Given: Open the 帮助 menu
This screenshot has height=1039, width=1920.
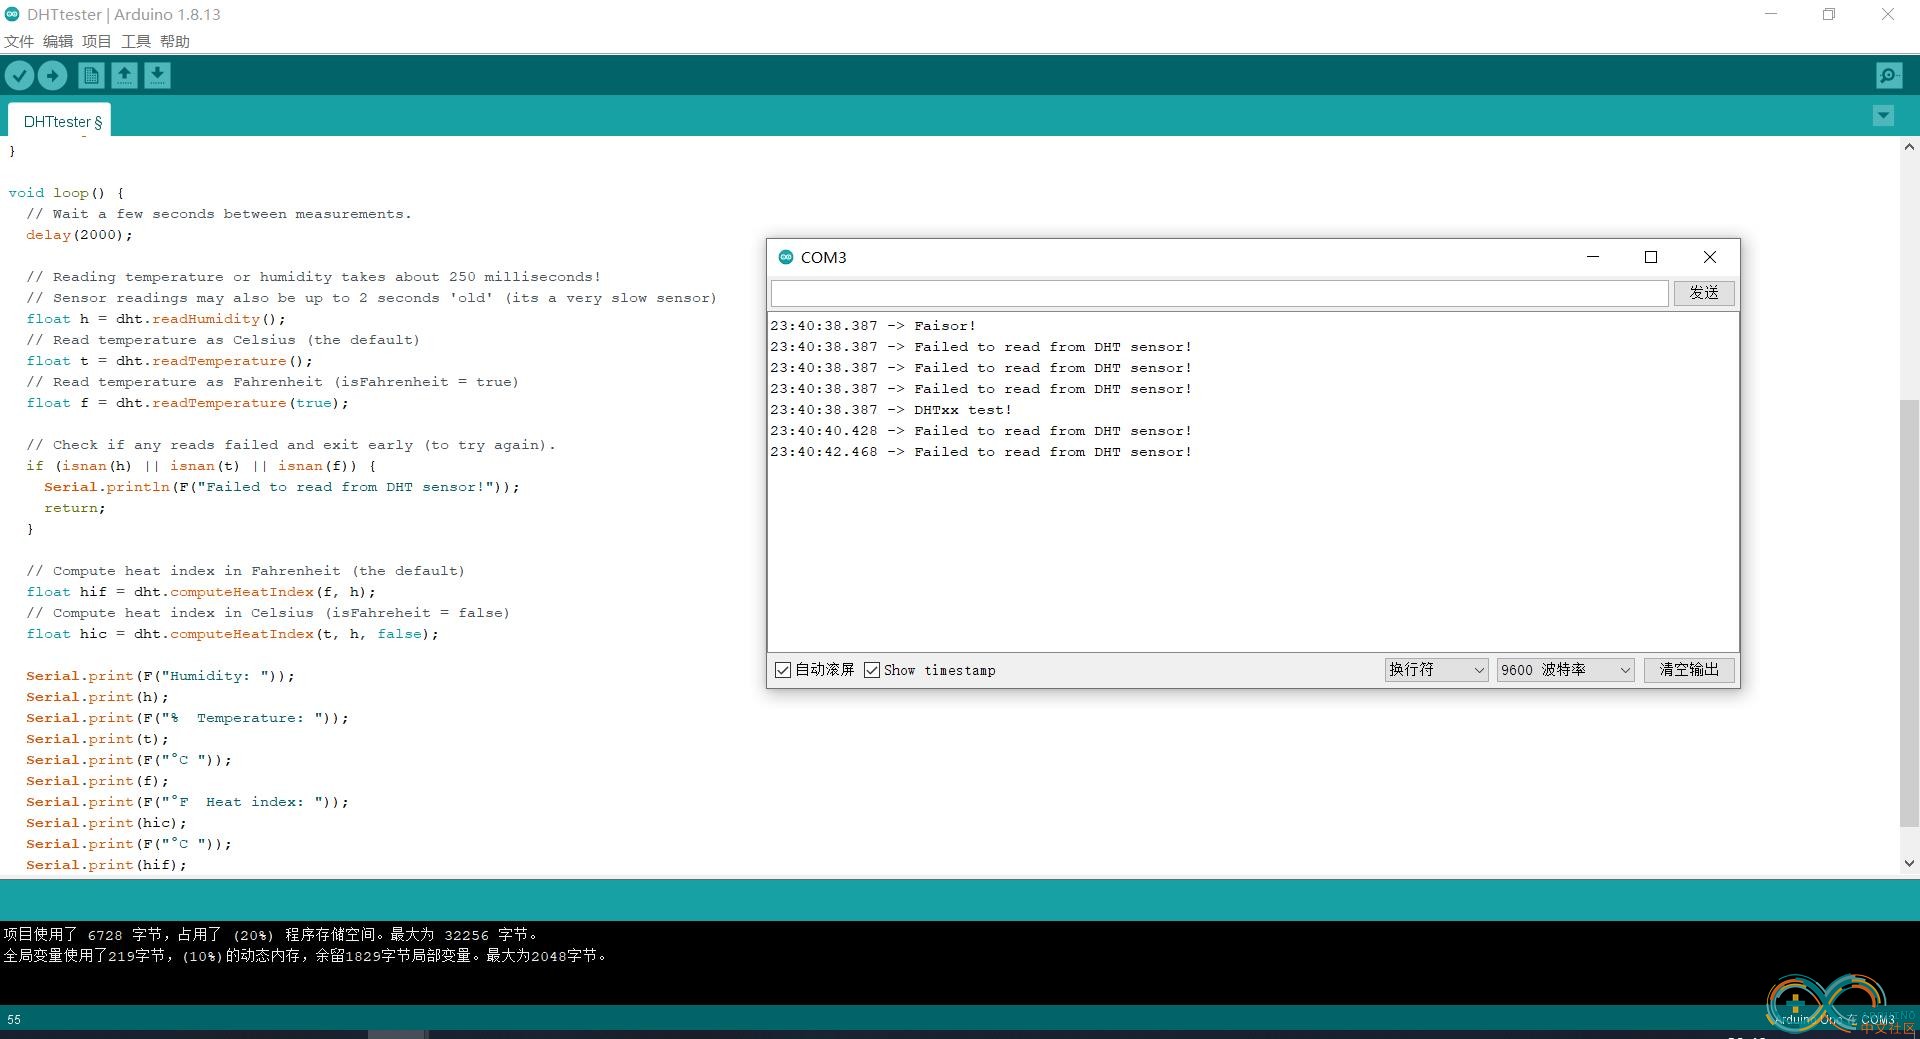Looking at the screenshot, I should click(x=175, y=41).
